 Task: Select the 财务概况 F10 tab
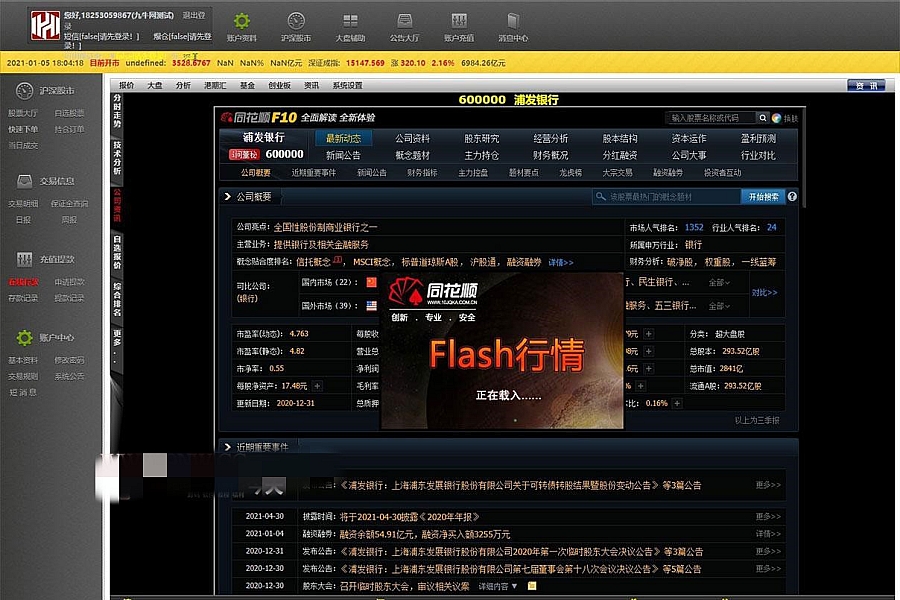click(x=550, y=155)
